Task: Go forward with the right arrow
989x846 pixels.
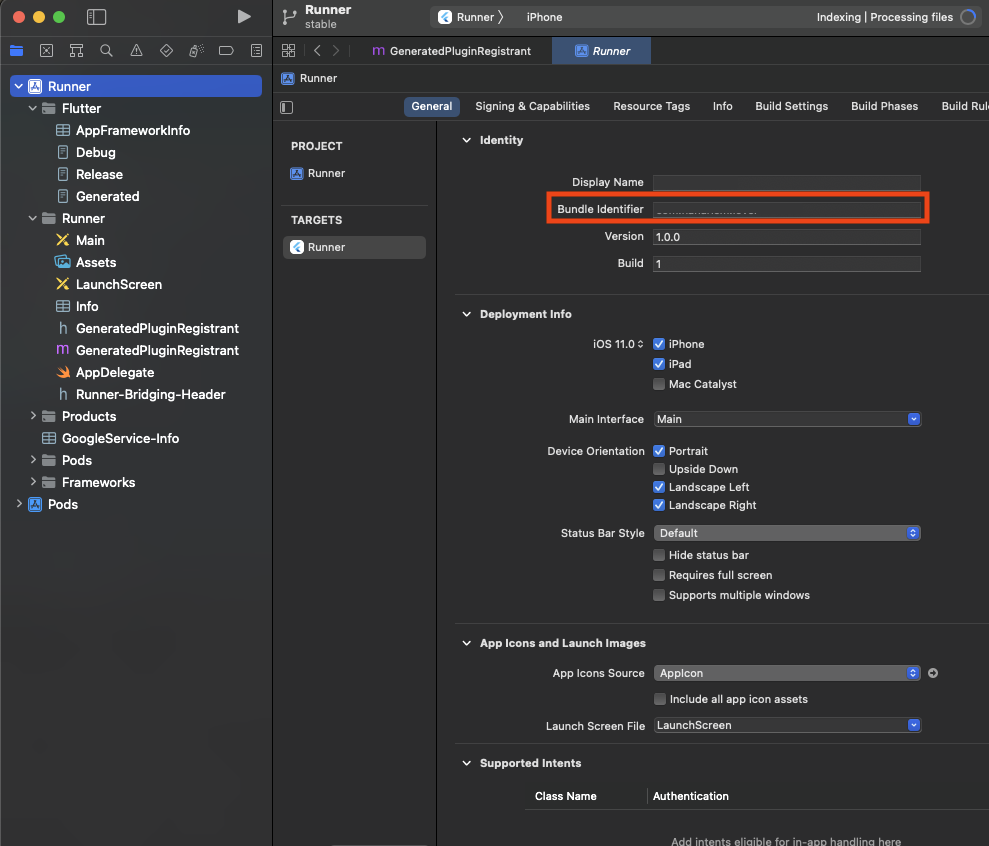Action: coord(336,50)
